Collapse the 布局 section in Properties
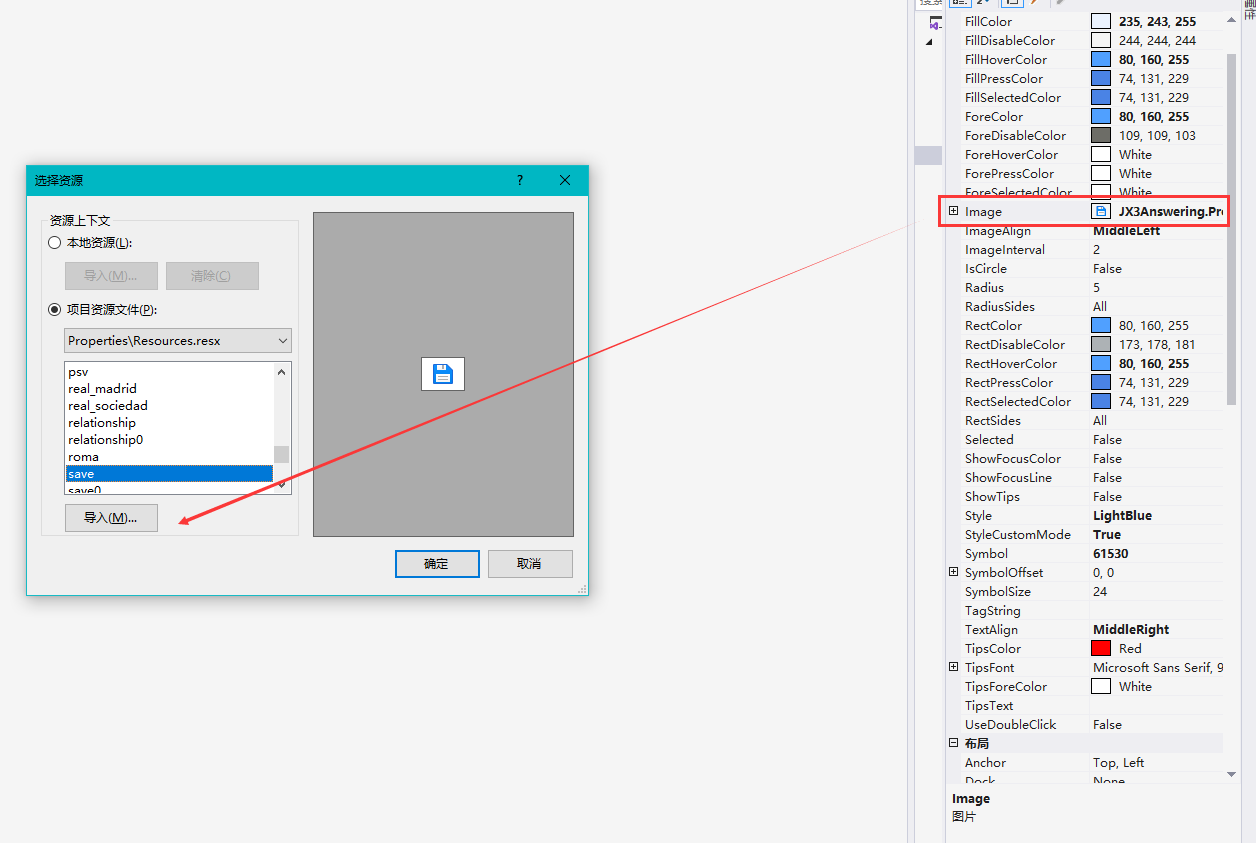This screenshot has width=1256, height=843. (x=953, y=743)
